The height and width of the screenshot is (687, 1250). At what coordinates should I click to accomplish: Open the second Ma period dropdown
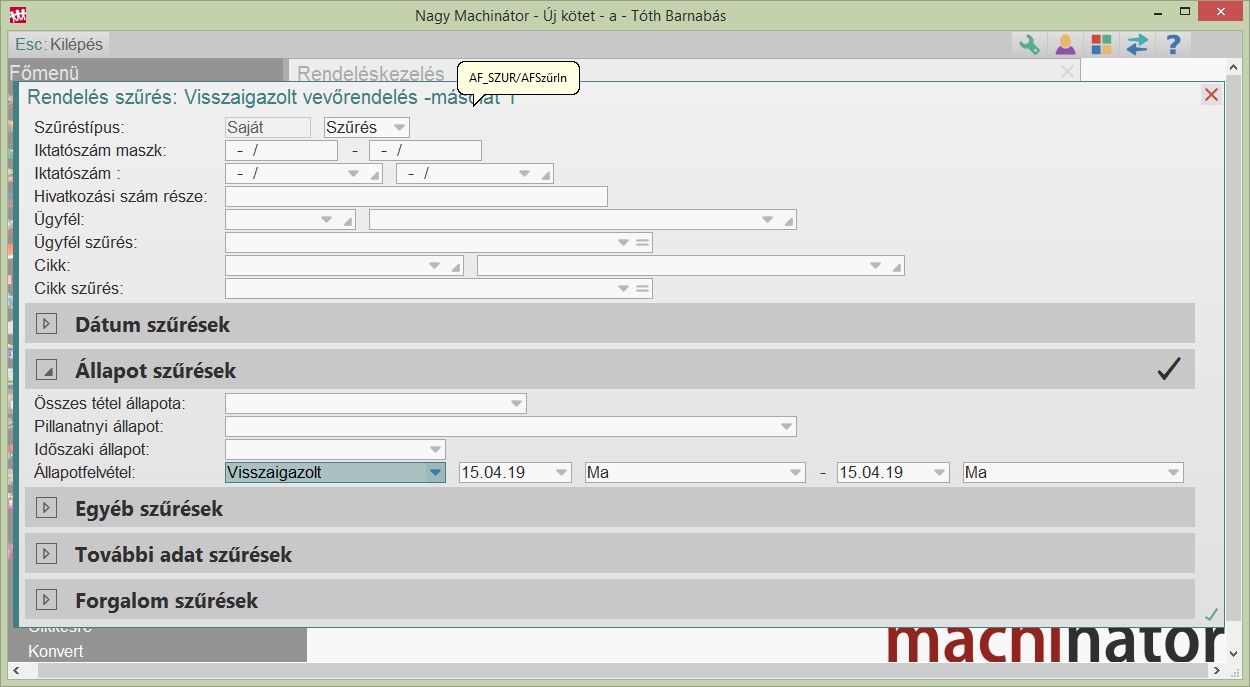click(x=1173, y=473)
